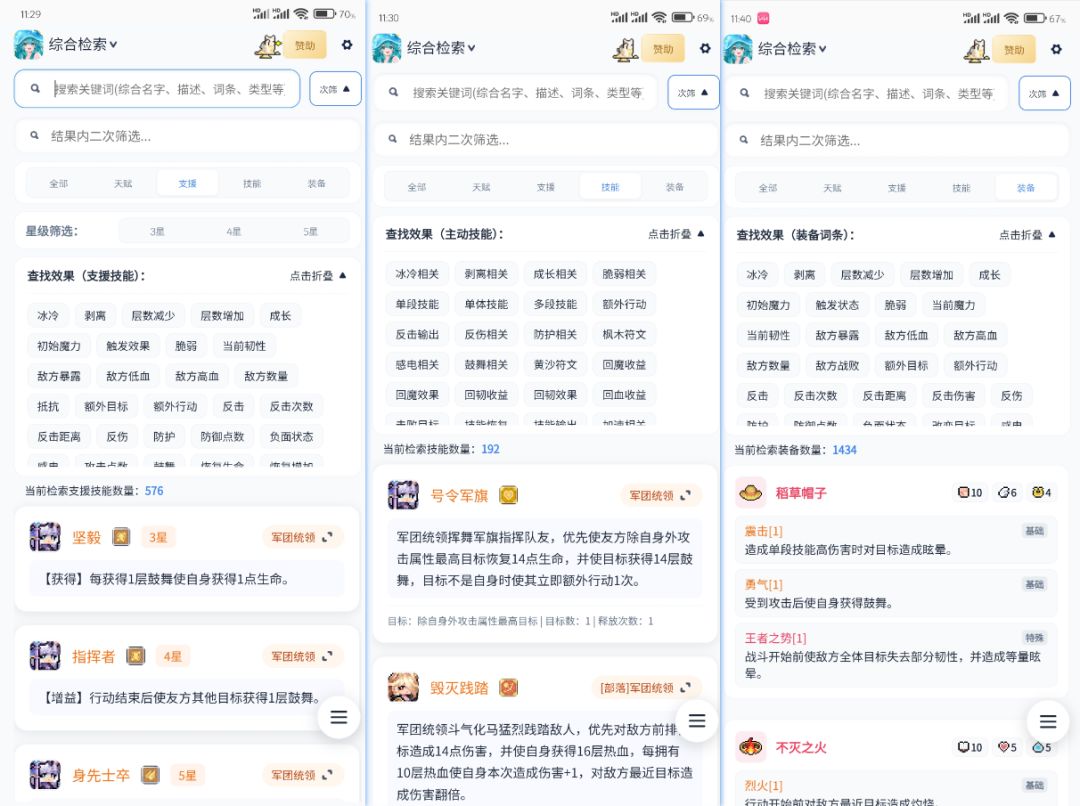Tap the magnifier in 11:40 结果内二次筛选 bar
The height and width of the screenshot is (806, 1080).
pyautogui.click(x=744, y=140)
